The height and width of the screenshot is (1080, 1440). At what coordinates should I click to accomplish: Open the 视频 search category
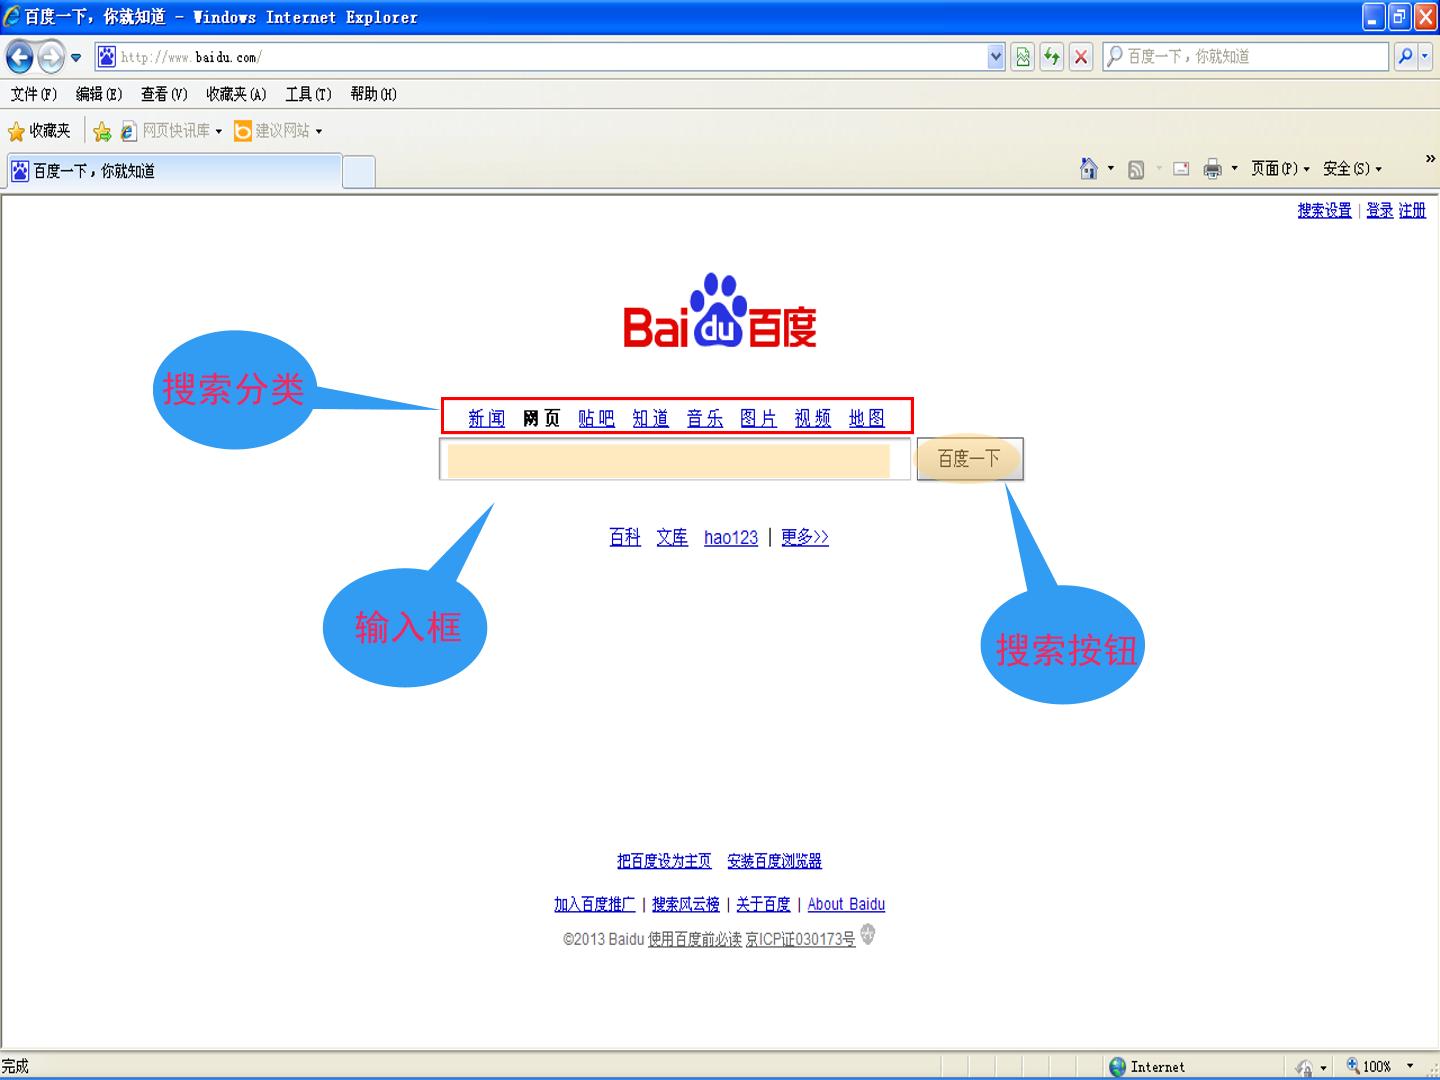[812, 418]
